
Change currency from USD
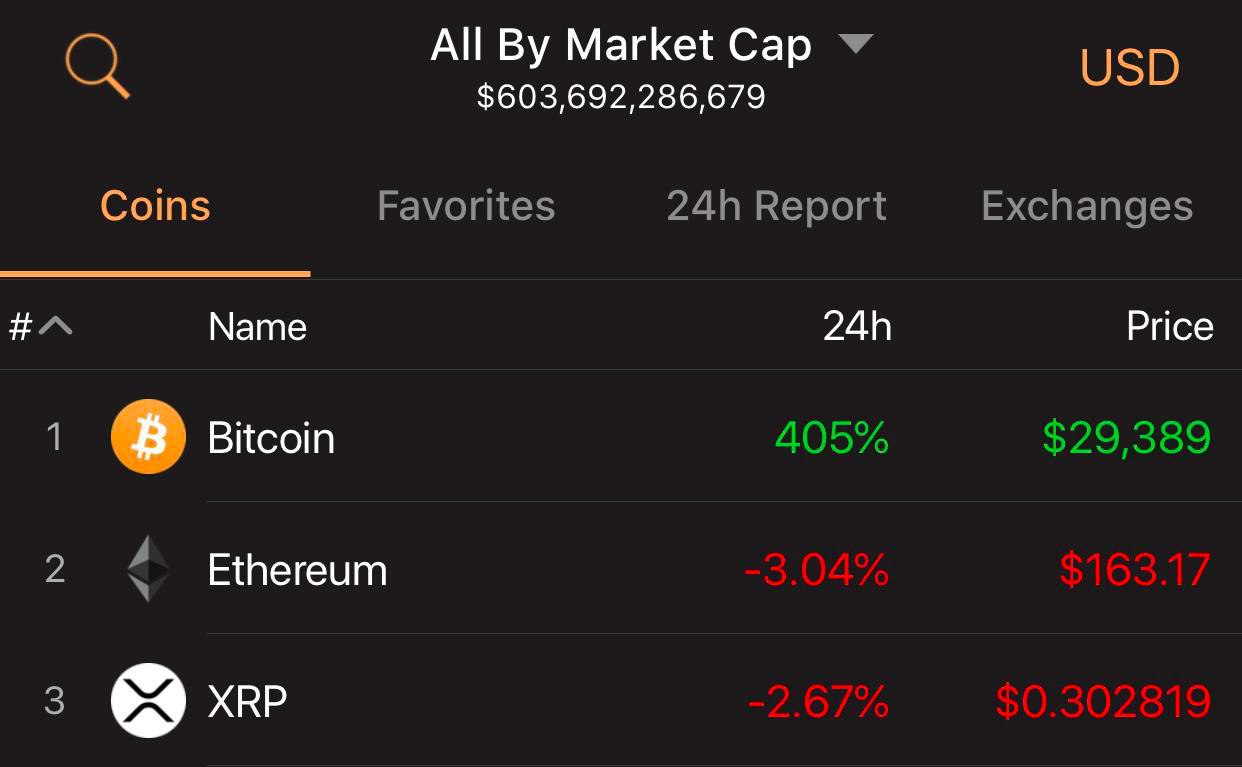click(1129, 68)
